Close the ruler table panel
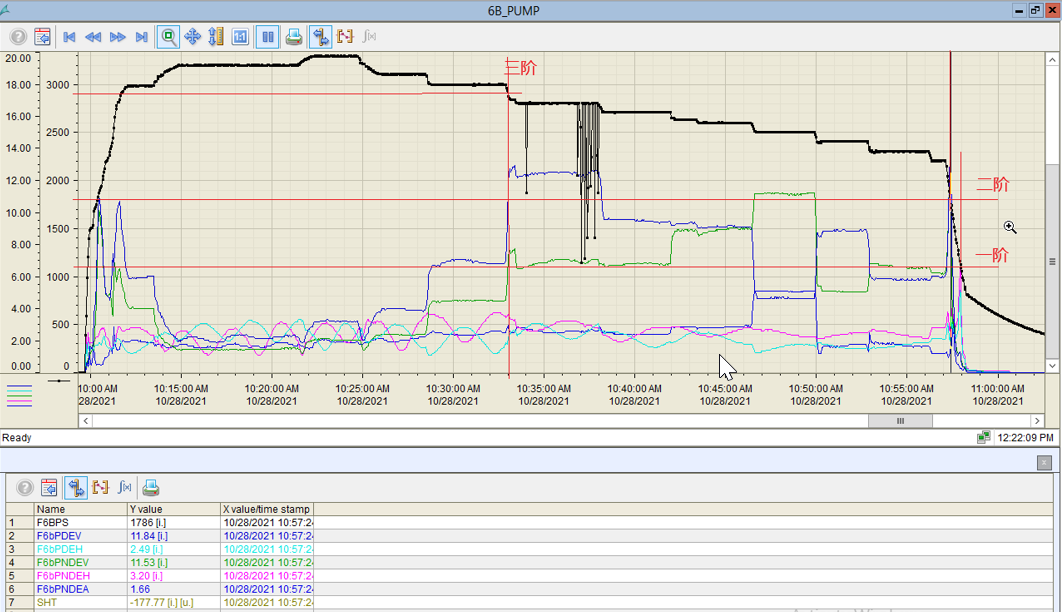This screenshot has height=612, width=1063. [x=1044, y=462]
